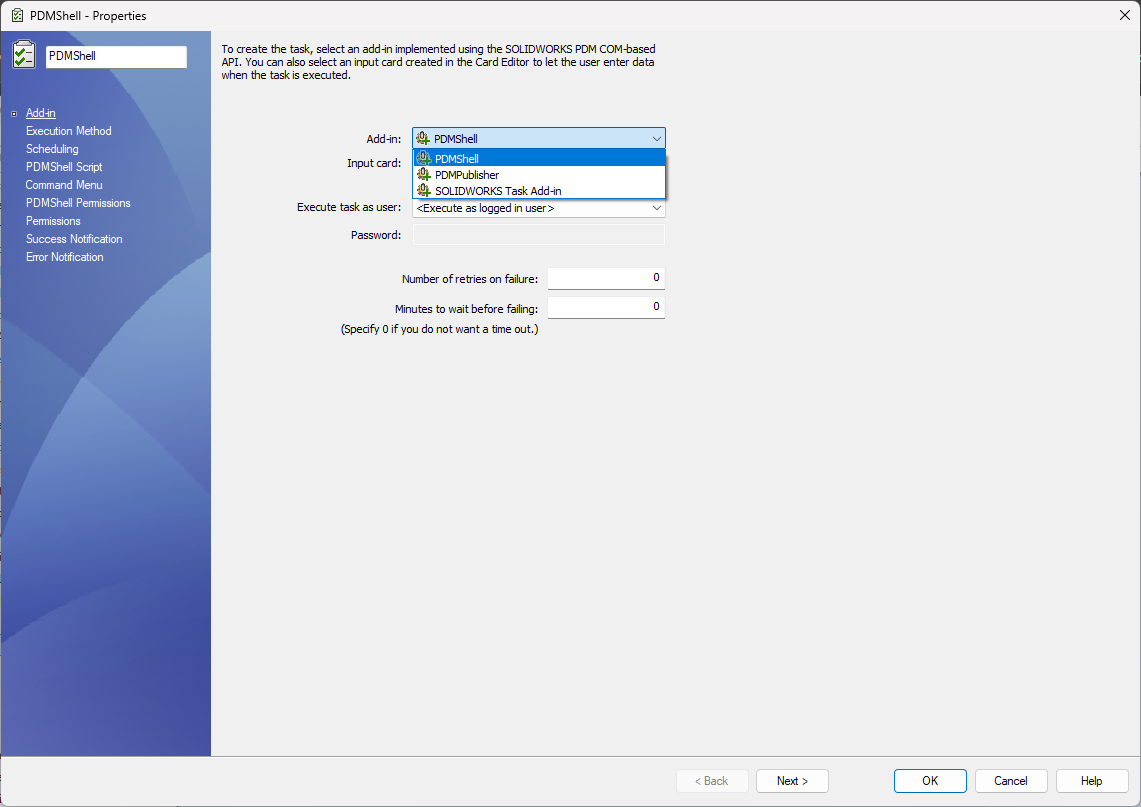Open Help for this dialog
The width and height of the screenshot is (1141, 807).
coord(1092,781)
